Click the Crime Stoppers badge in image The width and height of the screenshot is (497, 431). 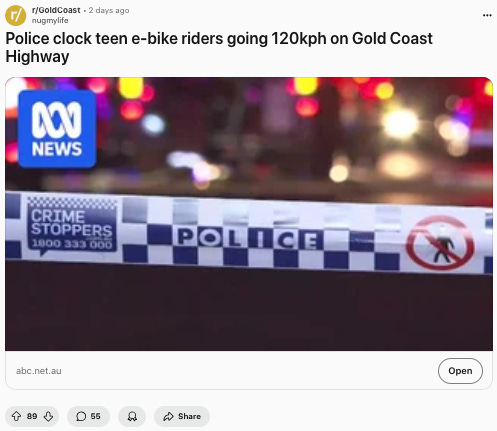coord(72,227)
